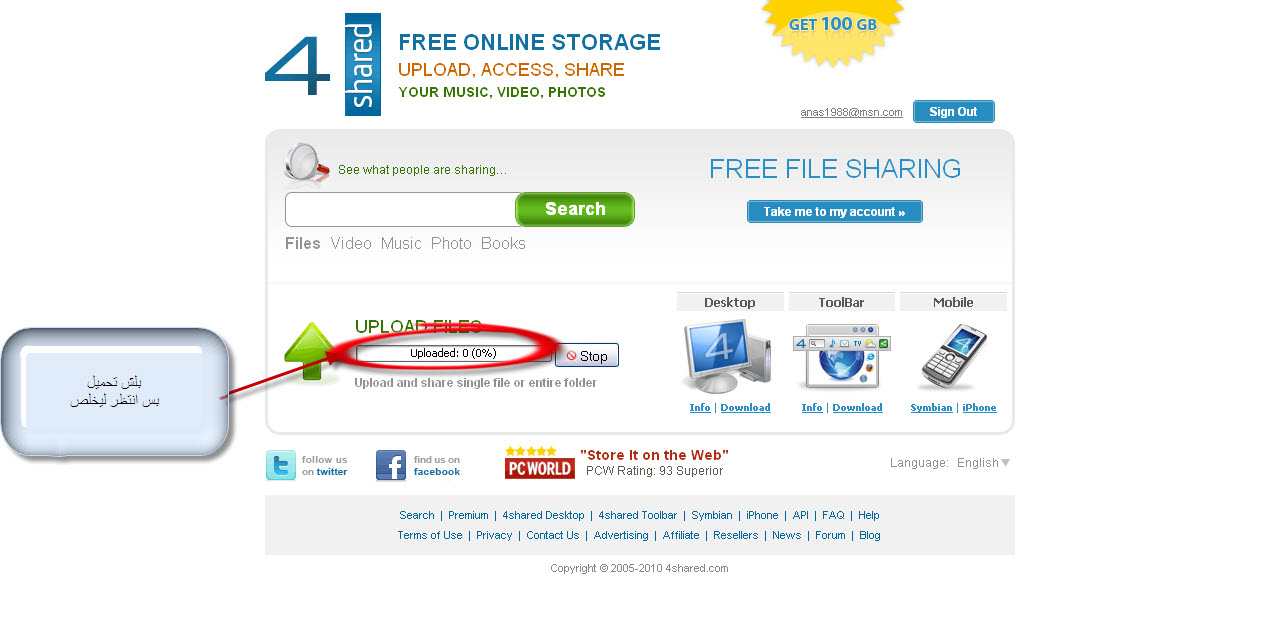Click the magnifying glass icon

click(x=307, y=163)
